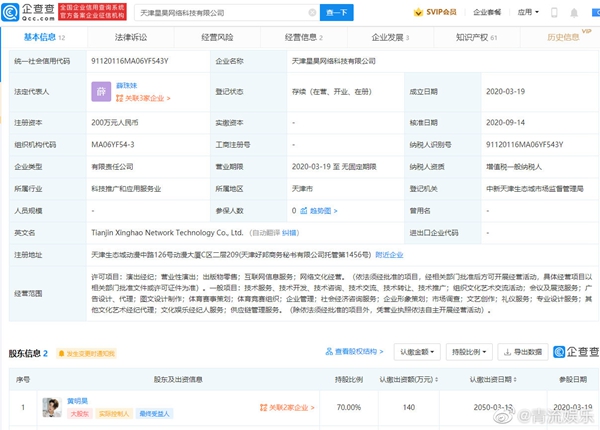600x430 pixels.
Task: Click the 导出数据 export button
Action: pyautogui.click(x=523, y=352)
